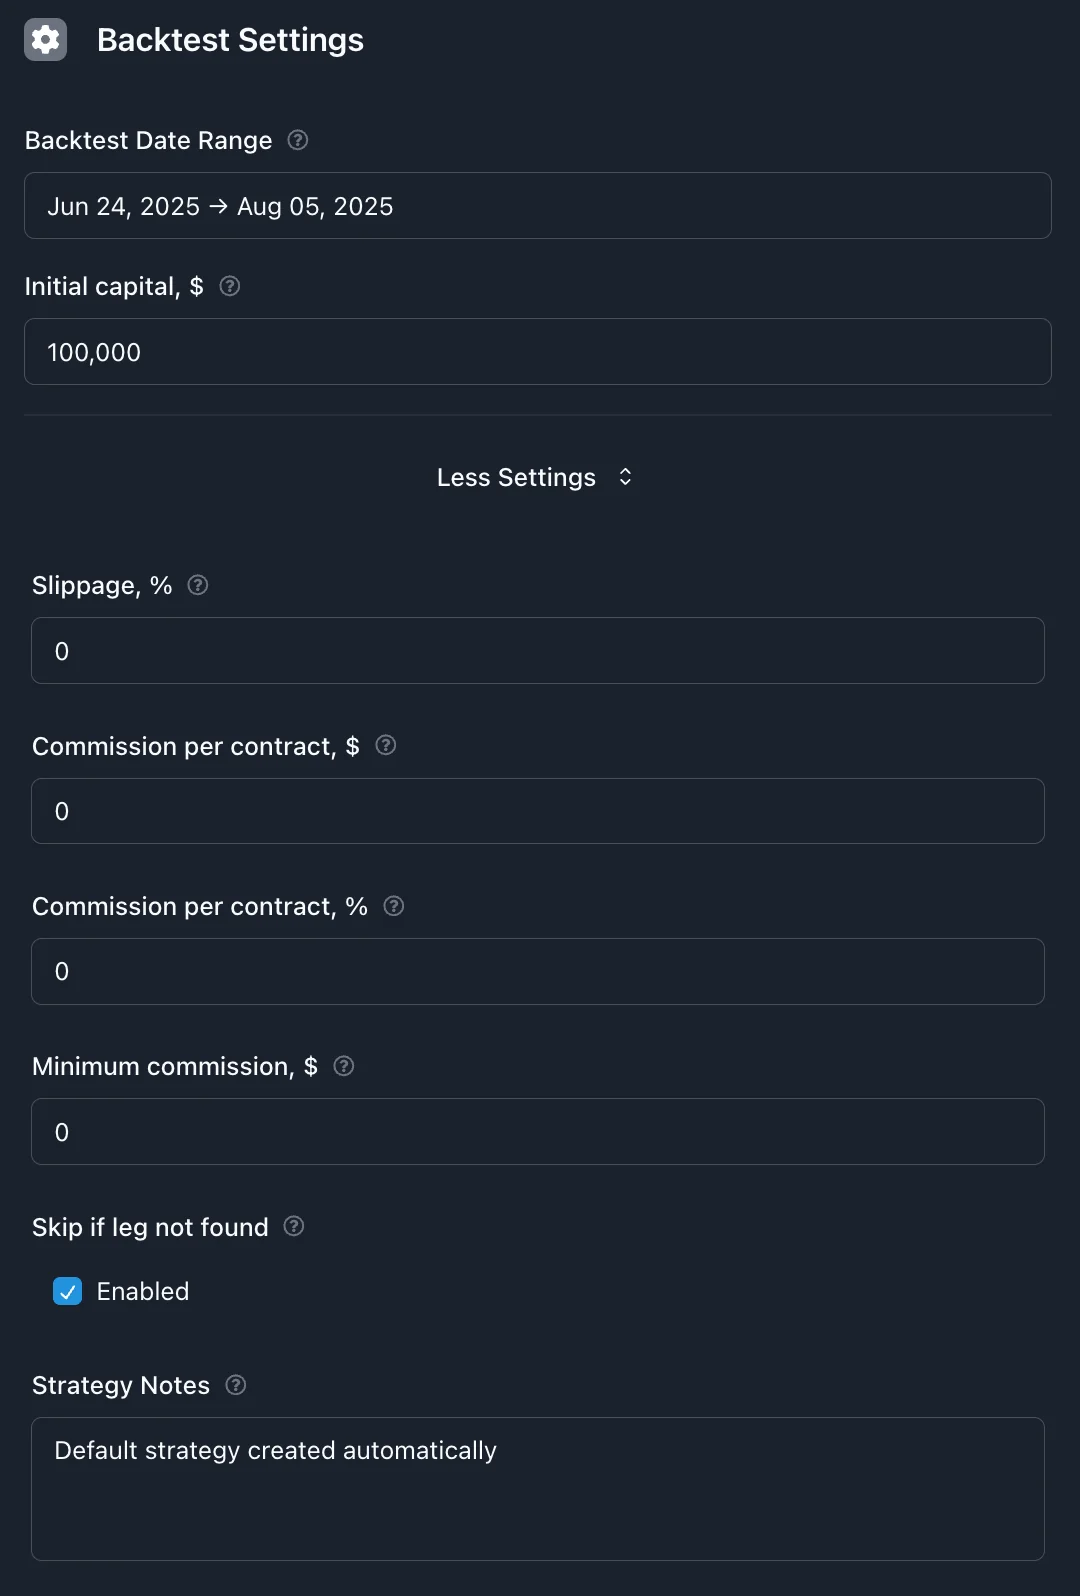The image size is (1080, 1596).
Task: Click help icon beside Backtest Date Range
Action: [x=298, y=140]
